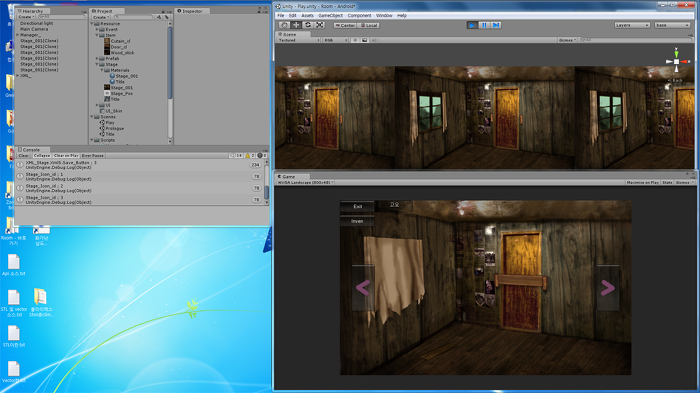Click the Hierarchy search field
This screenshot has height=393, width=700.
pyautogui.click(x=61, y=17)
